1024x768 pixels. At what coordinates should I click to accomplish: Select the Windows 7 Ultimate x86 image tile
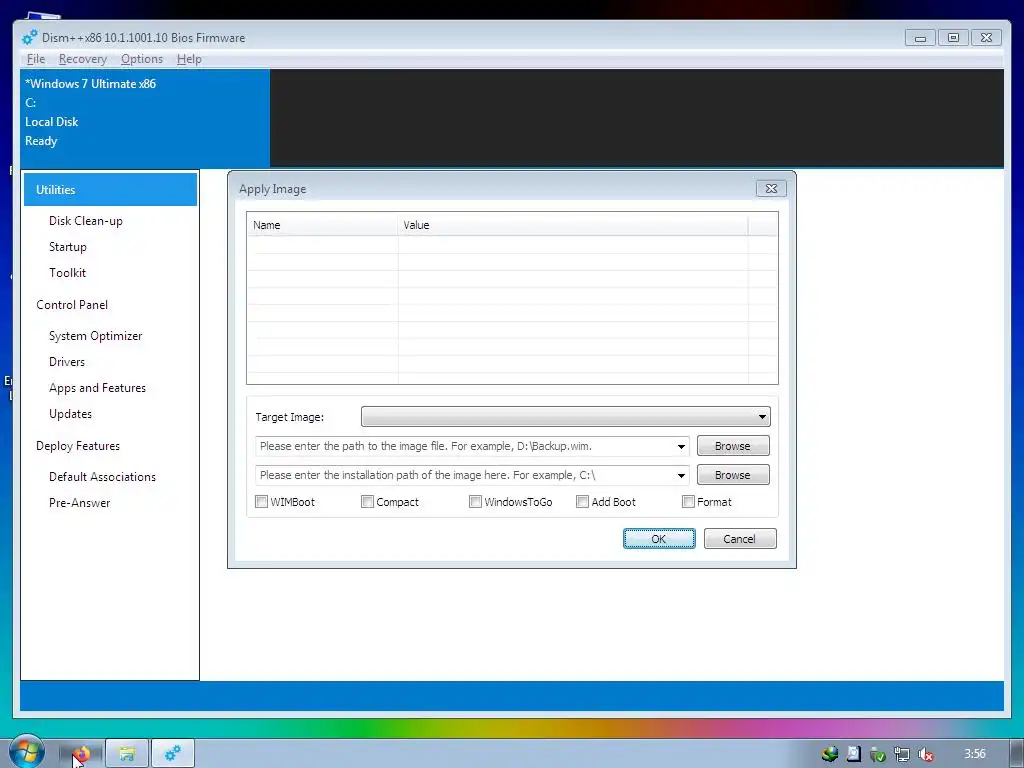click(145, 118)
